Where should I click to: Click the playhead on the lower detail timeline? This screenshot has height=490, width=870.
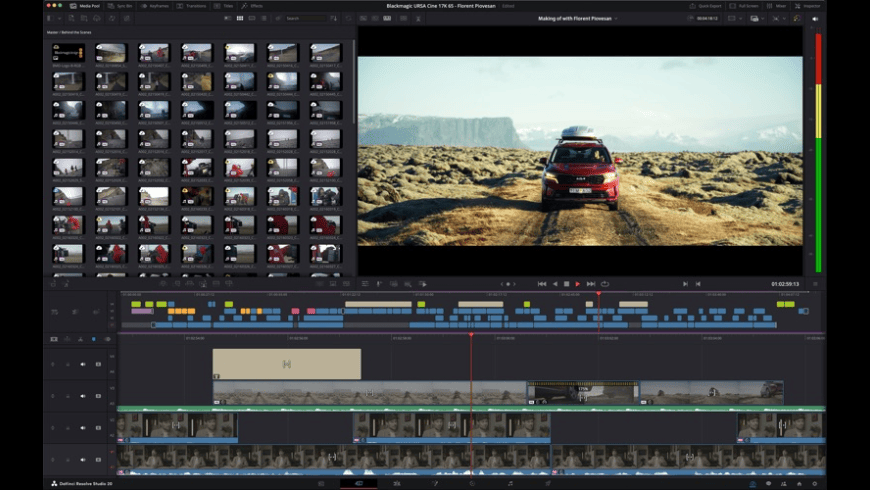(471, 335)
